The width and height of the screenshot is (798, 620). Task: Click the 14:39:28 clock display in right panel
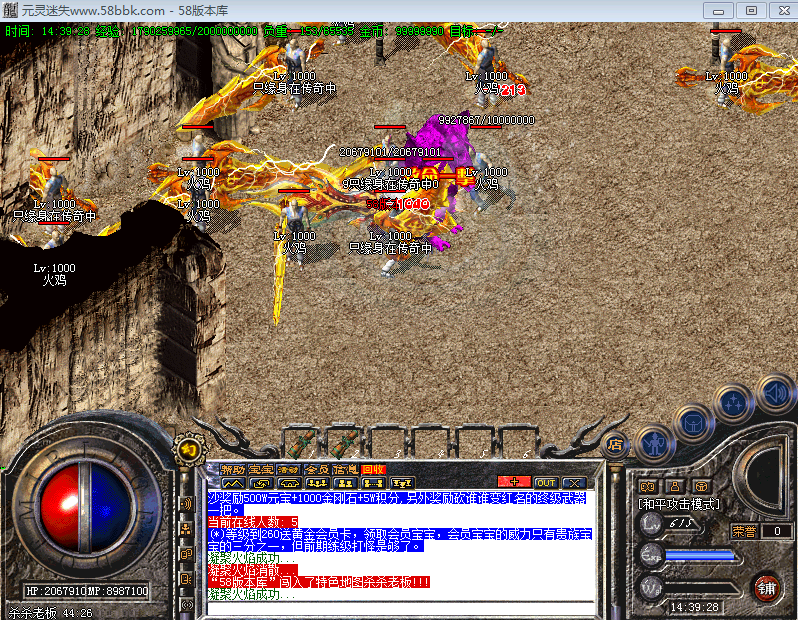coord(694,607)
